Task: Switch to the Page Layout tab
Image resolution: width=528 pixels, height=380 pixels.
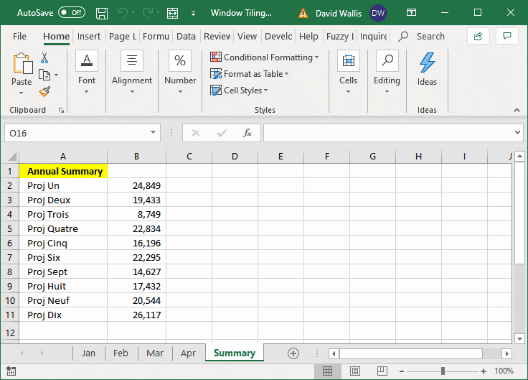Action: point(122,36)
